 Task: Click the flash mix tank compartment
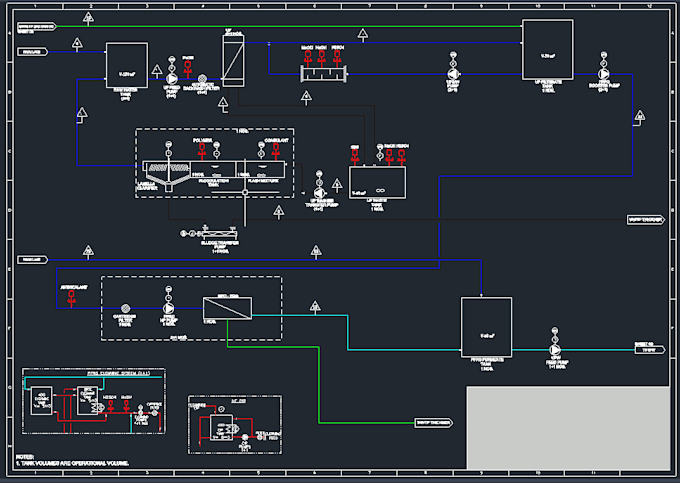(261, 170)
